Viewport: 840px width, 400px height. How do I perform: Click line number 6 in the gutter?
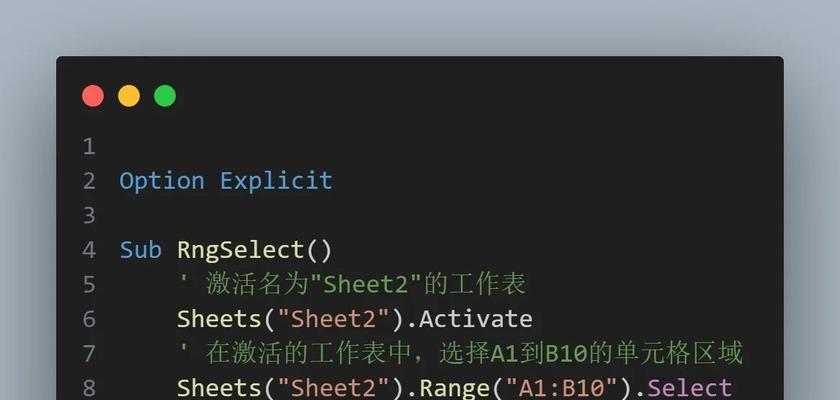(89, 319)
